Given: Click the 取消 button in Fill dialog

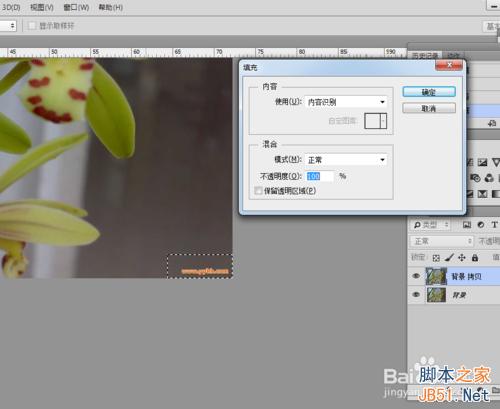Looking at the screenshot, I should pos(429,108).
